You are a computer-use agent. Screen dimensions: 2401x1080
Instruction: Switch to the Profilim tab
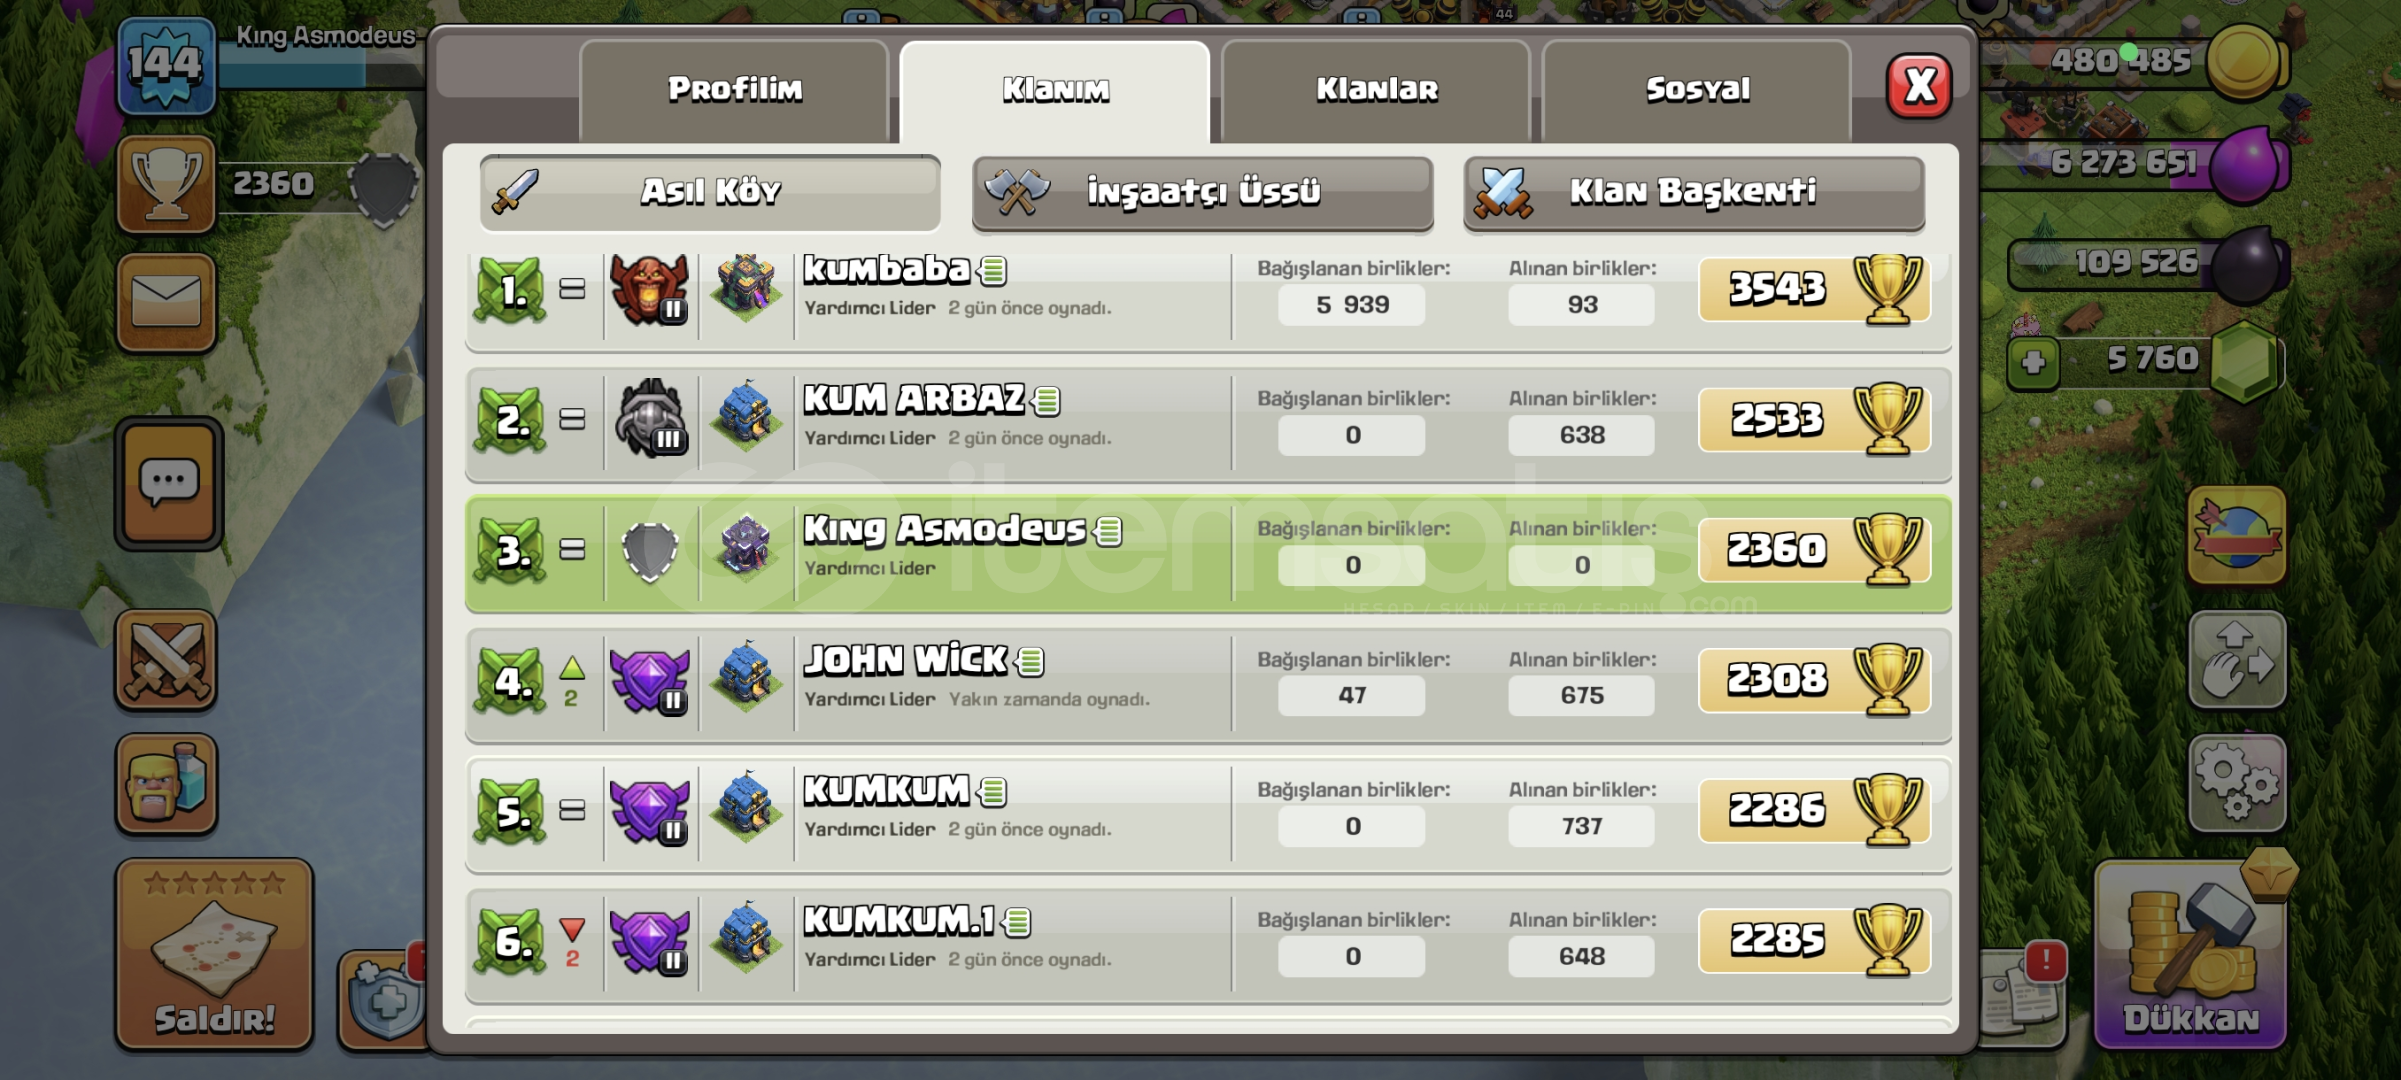(x=734, y=91)
